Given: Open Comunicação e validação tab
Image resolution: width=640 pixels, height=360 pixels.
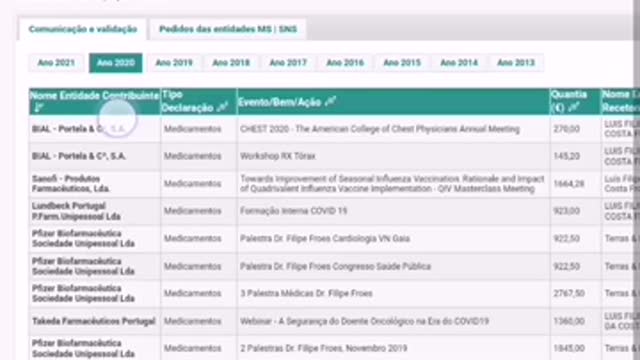Looking at the screenshot, I should point(83,29).
